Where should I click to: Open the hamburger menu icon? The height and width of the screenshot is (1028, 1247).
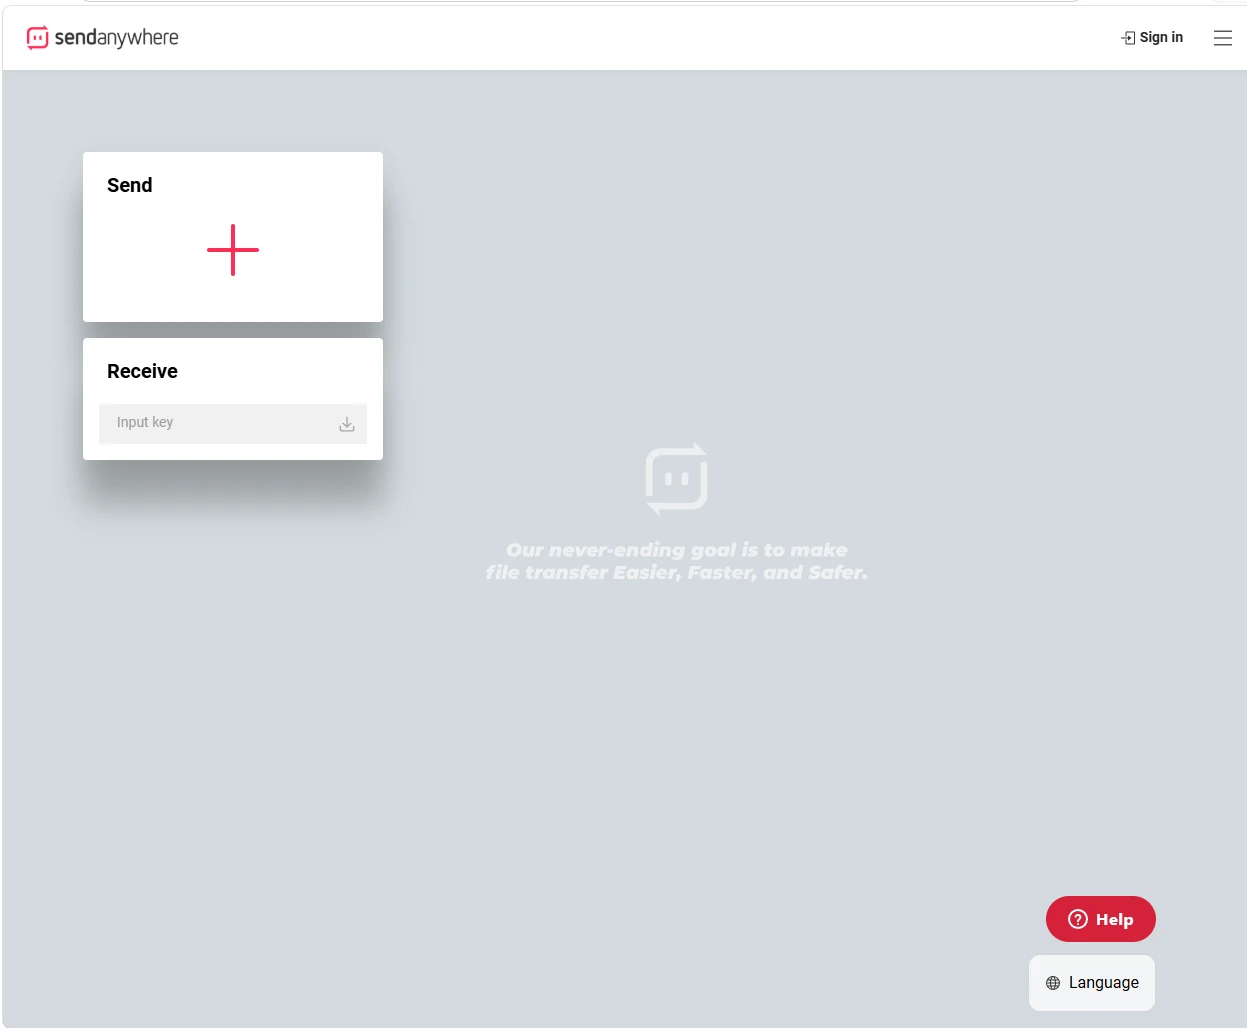(1222, 38)
